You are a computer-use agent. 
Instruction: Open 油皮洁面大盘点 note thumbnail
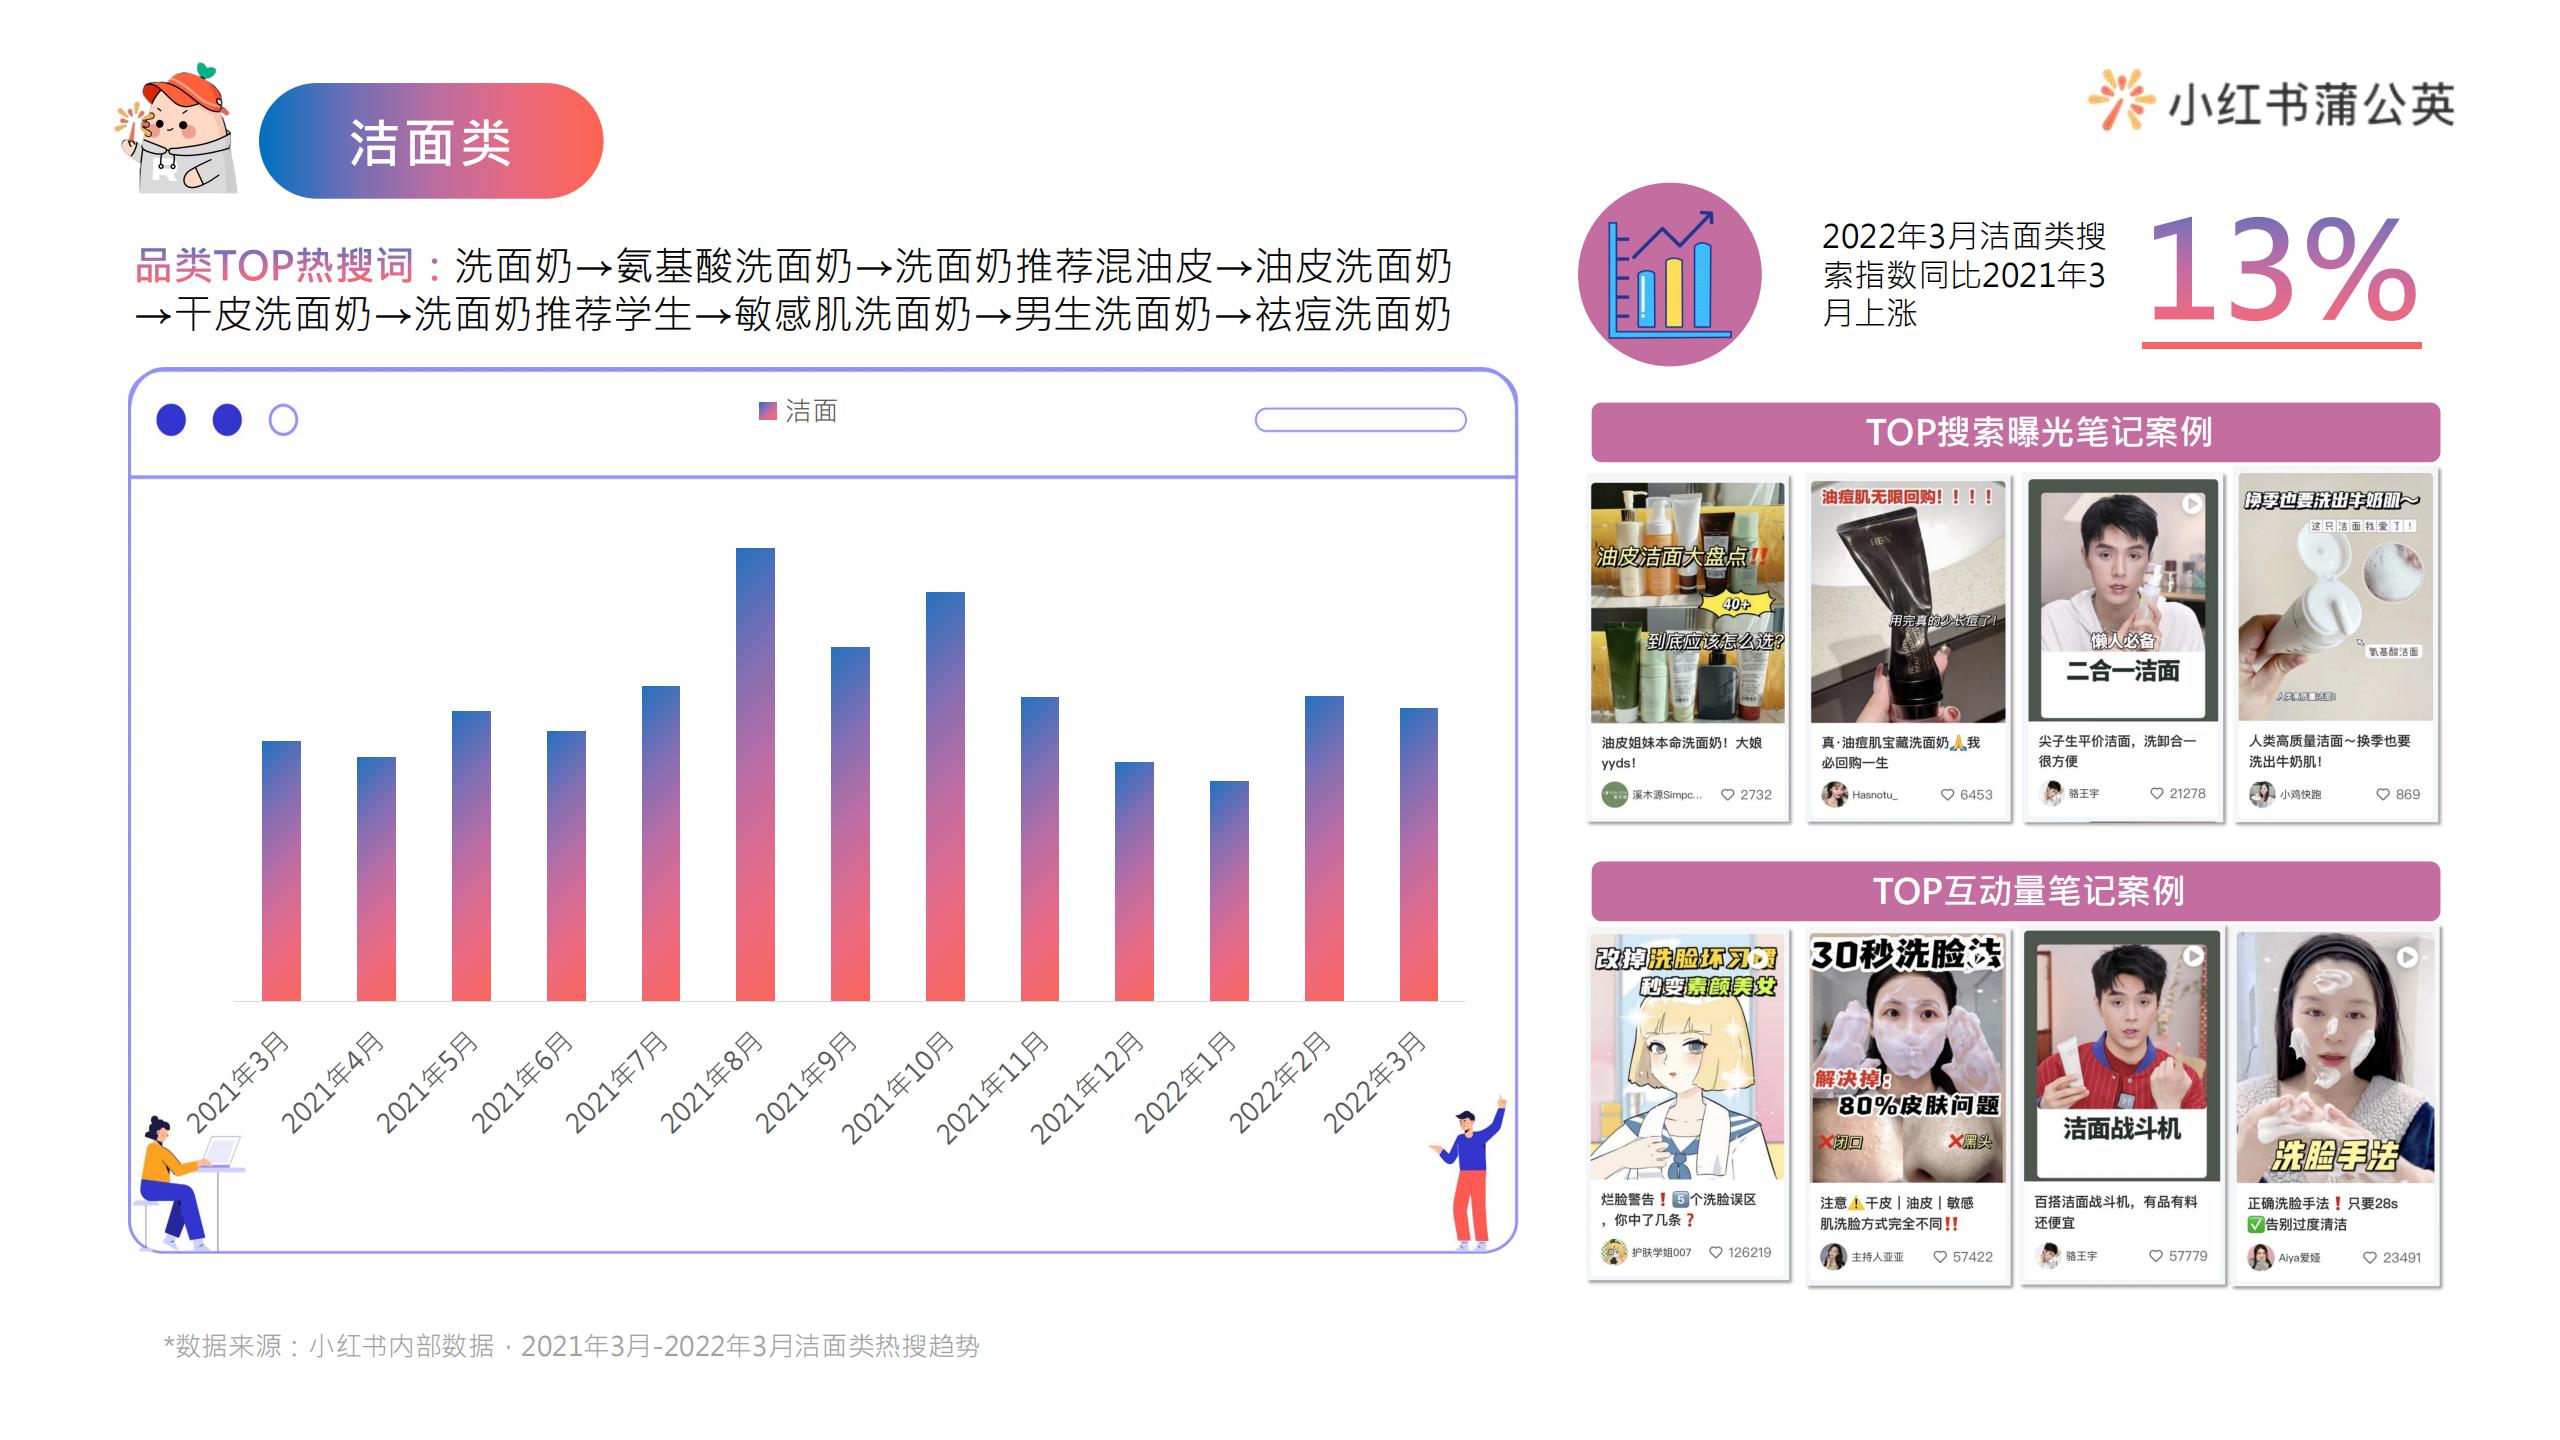pyautogui.click(x=1688, y=602)
